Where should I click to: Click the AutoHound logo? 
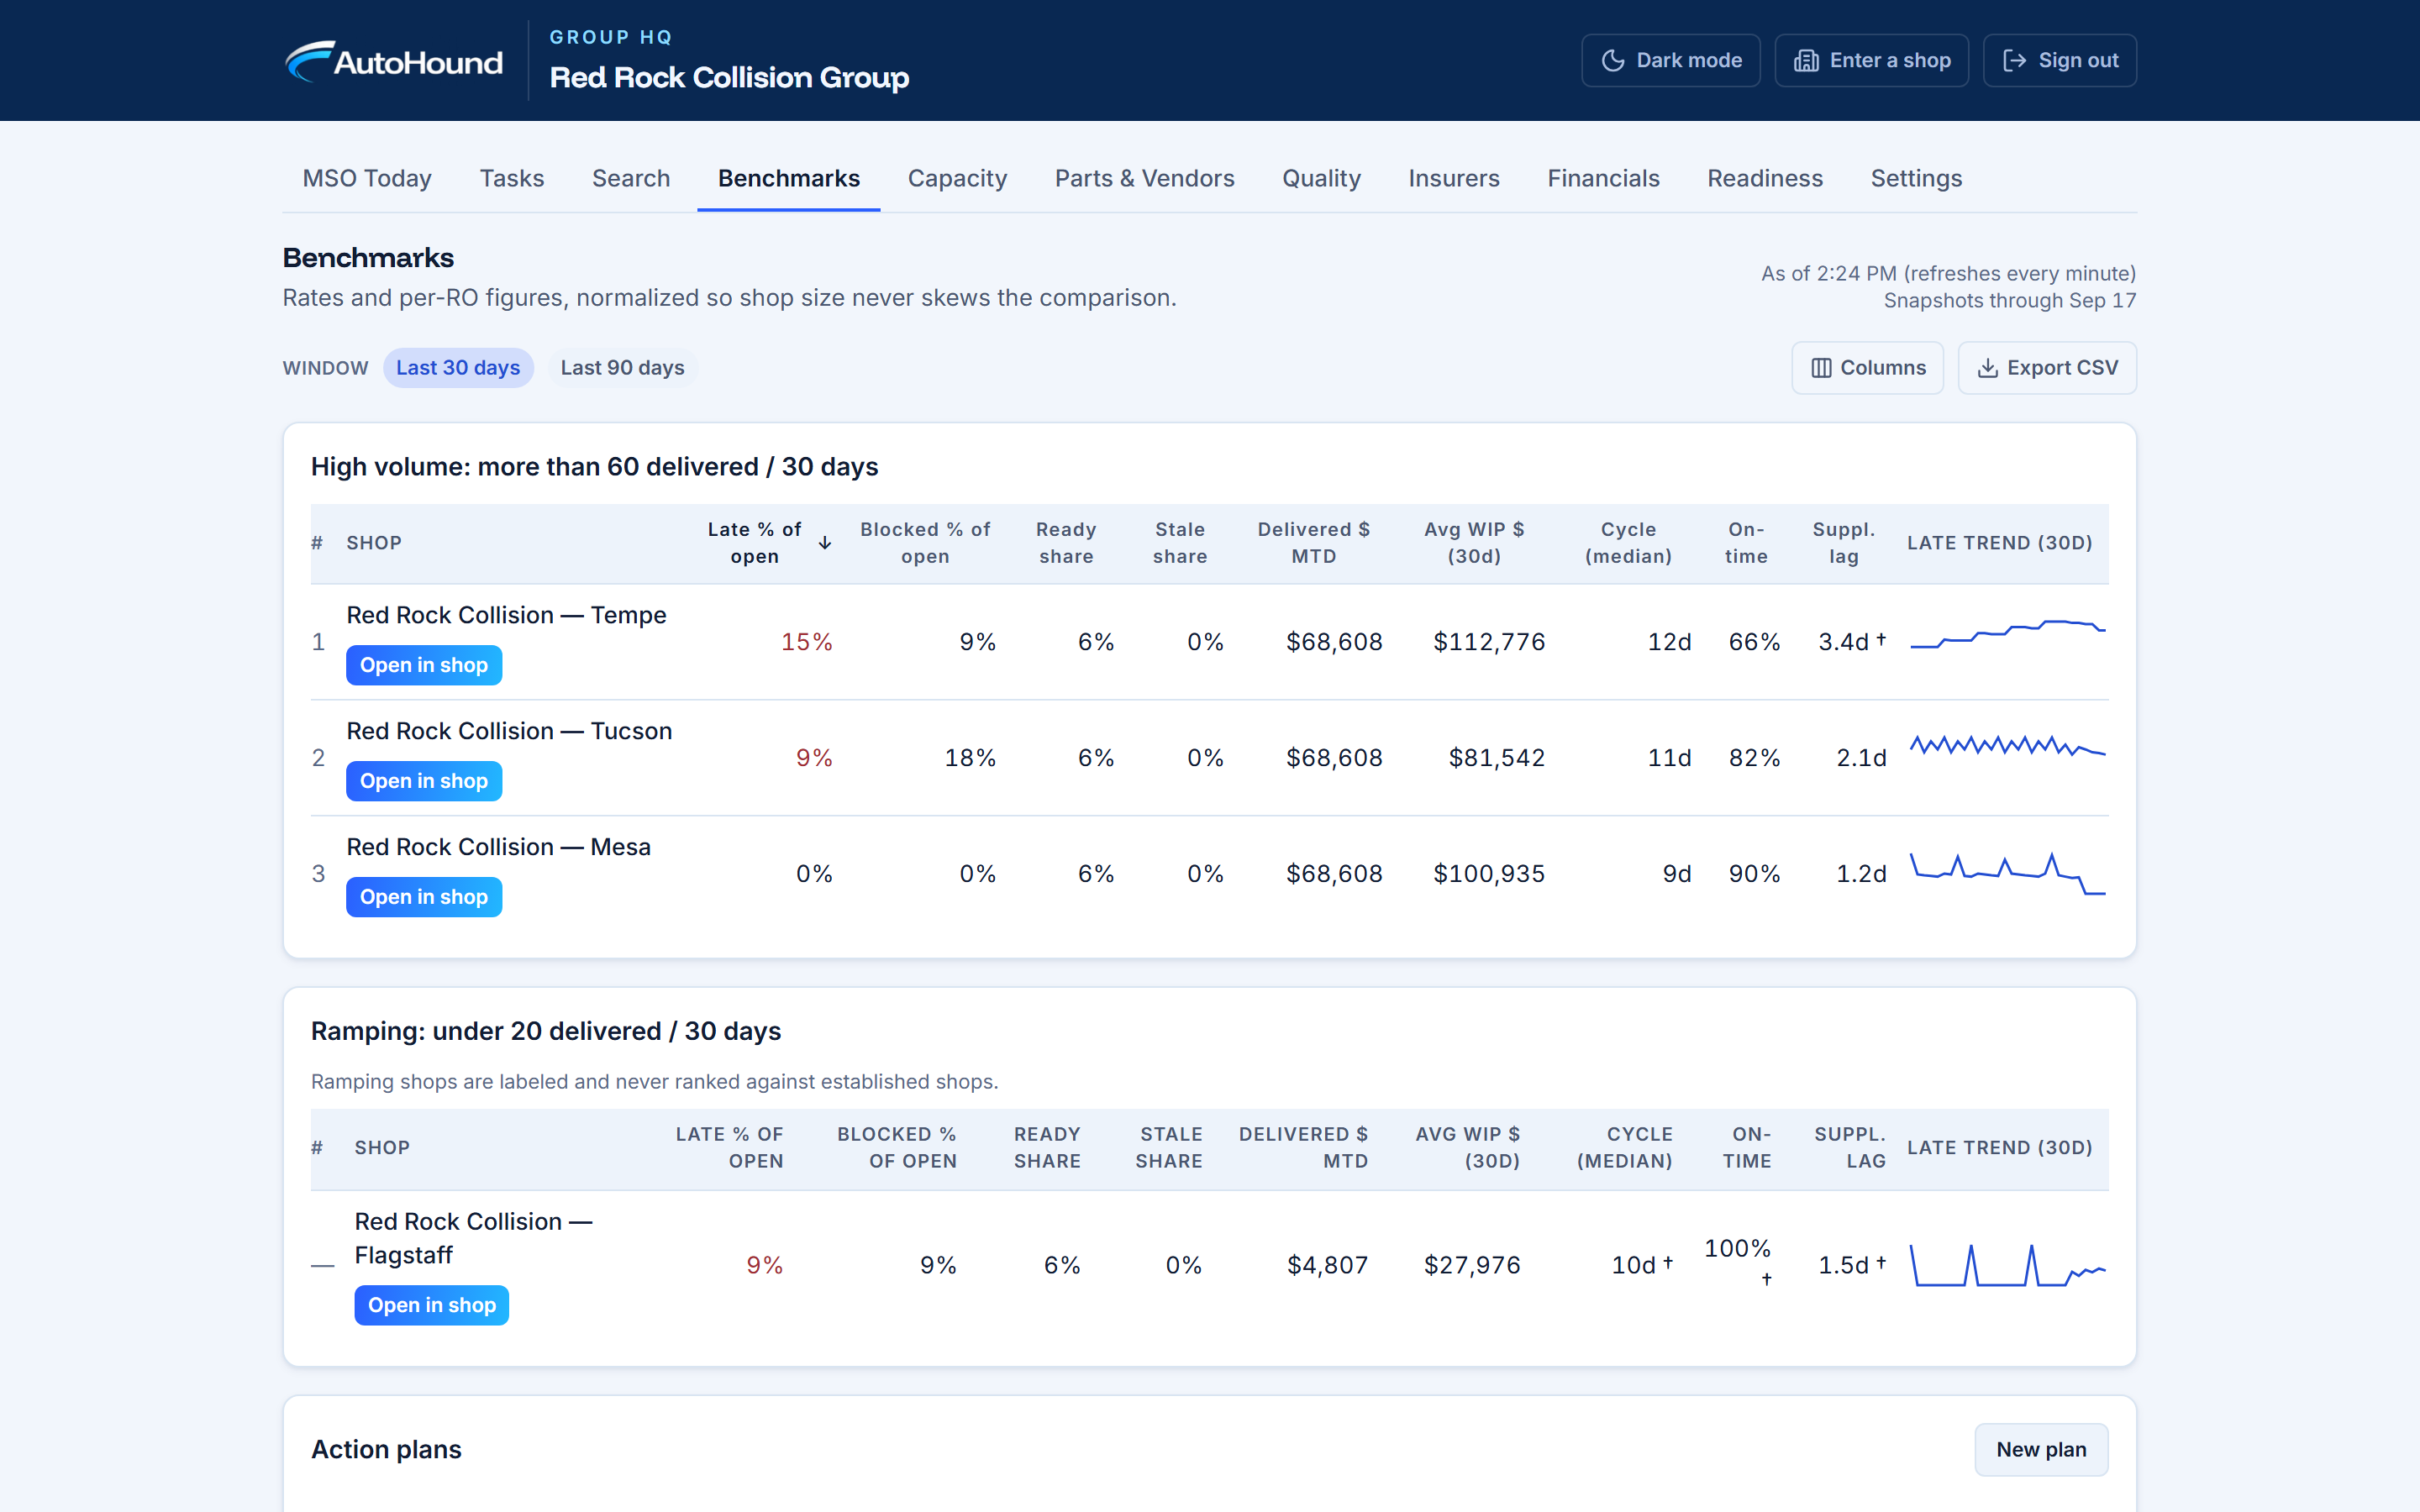coord(394,61)
